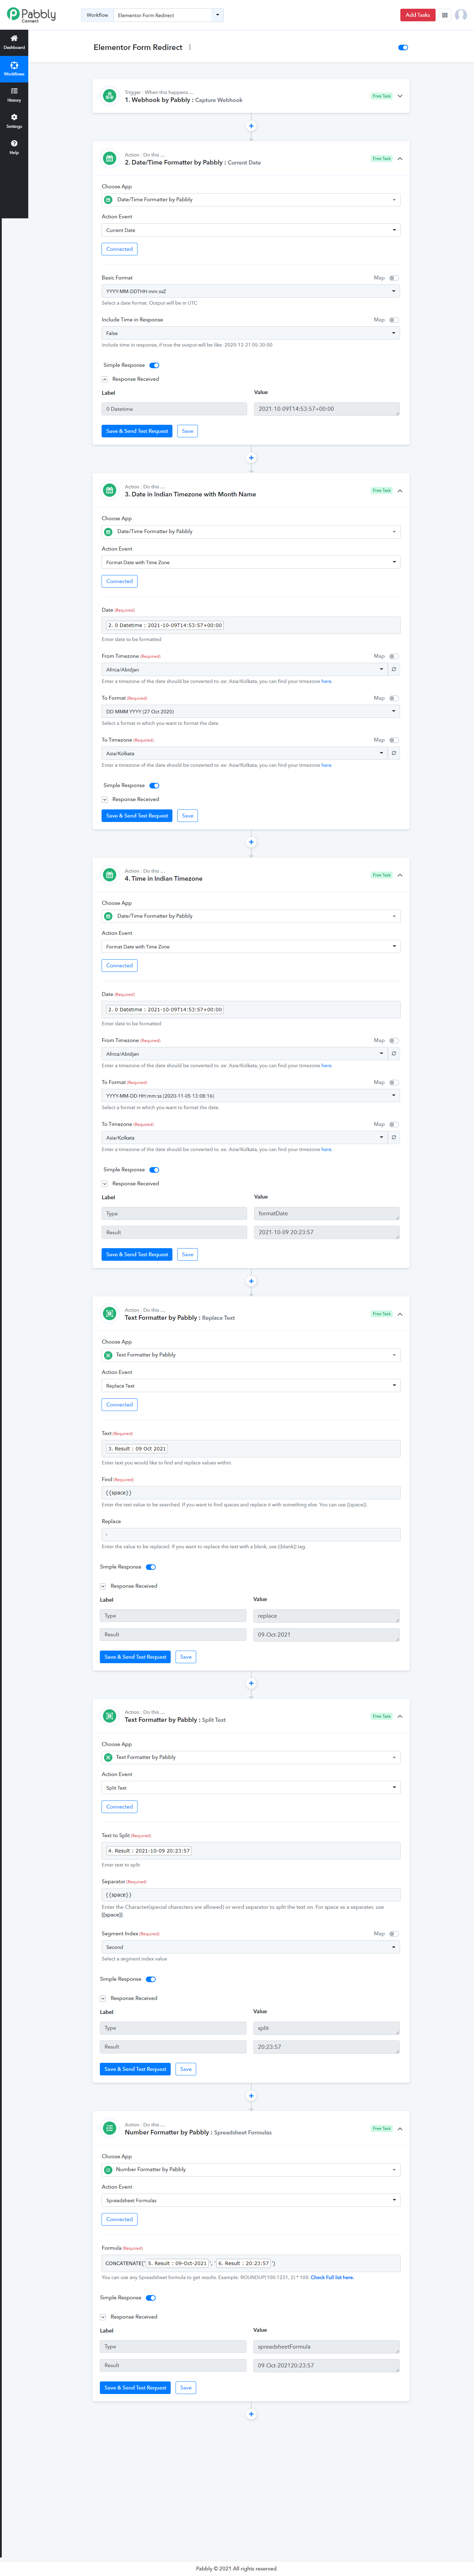Click the refresh icon next to Africa/Abidjan in step 3
This screenshot has height=2576, width=474.
pyautogui.click(x=394, y=669)
